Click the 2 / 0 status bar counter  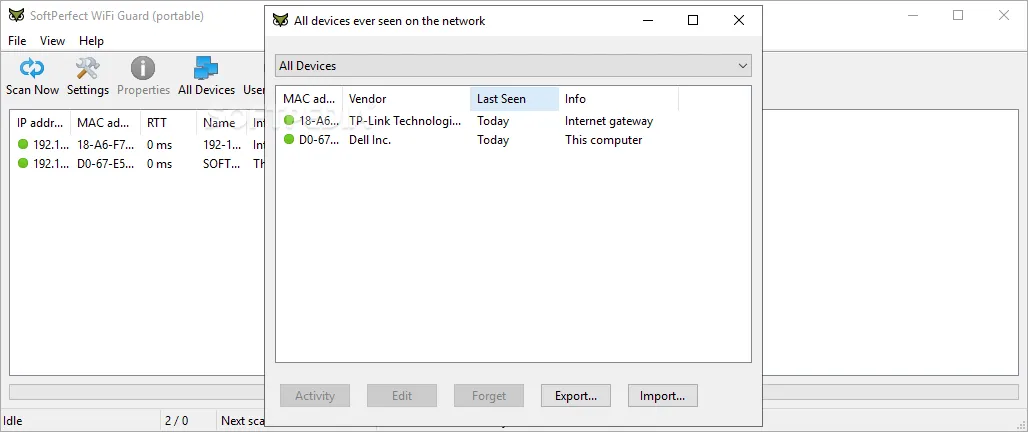point(176,421)
